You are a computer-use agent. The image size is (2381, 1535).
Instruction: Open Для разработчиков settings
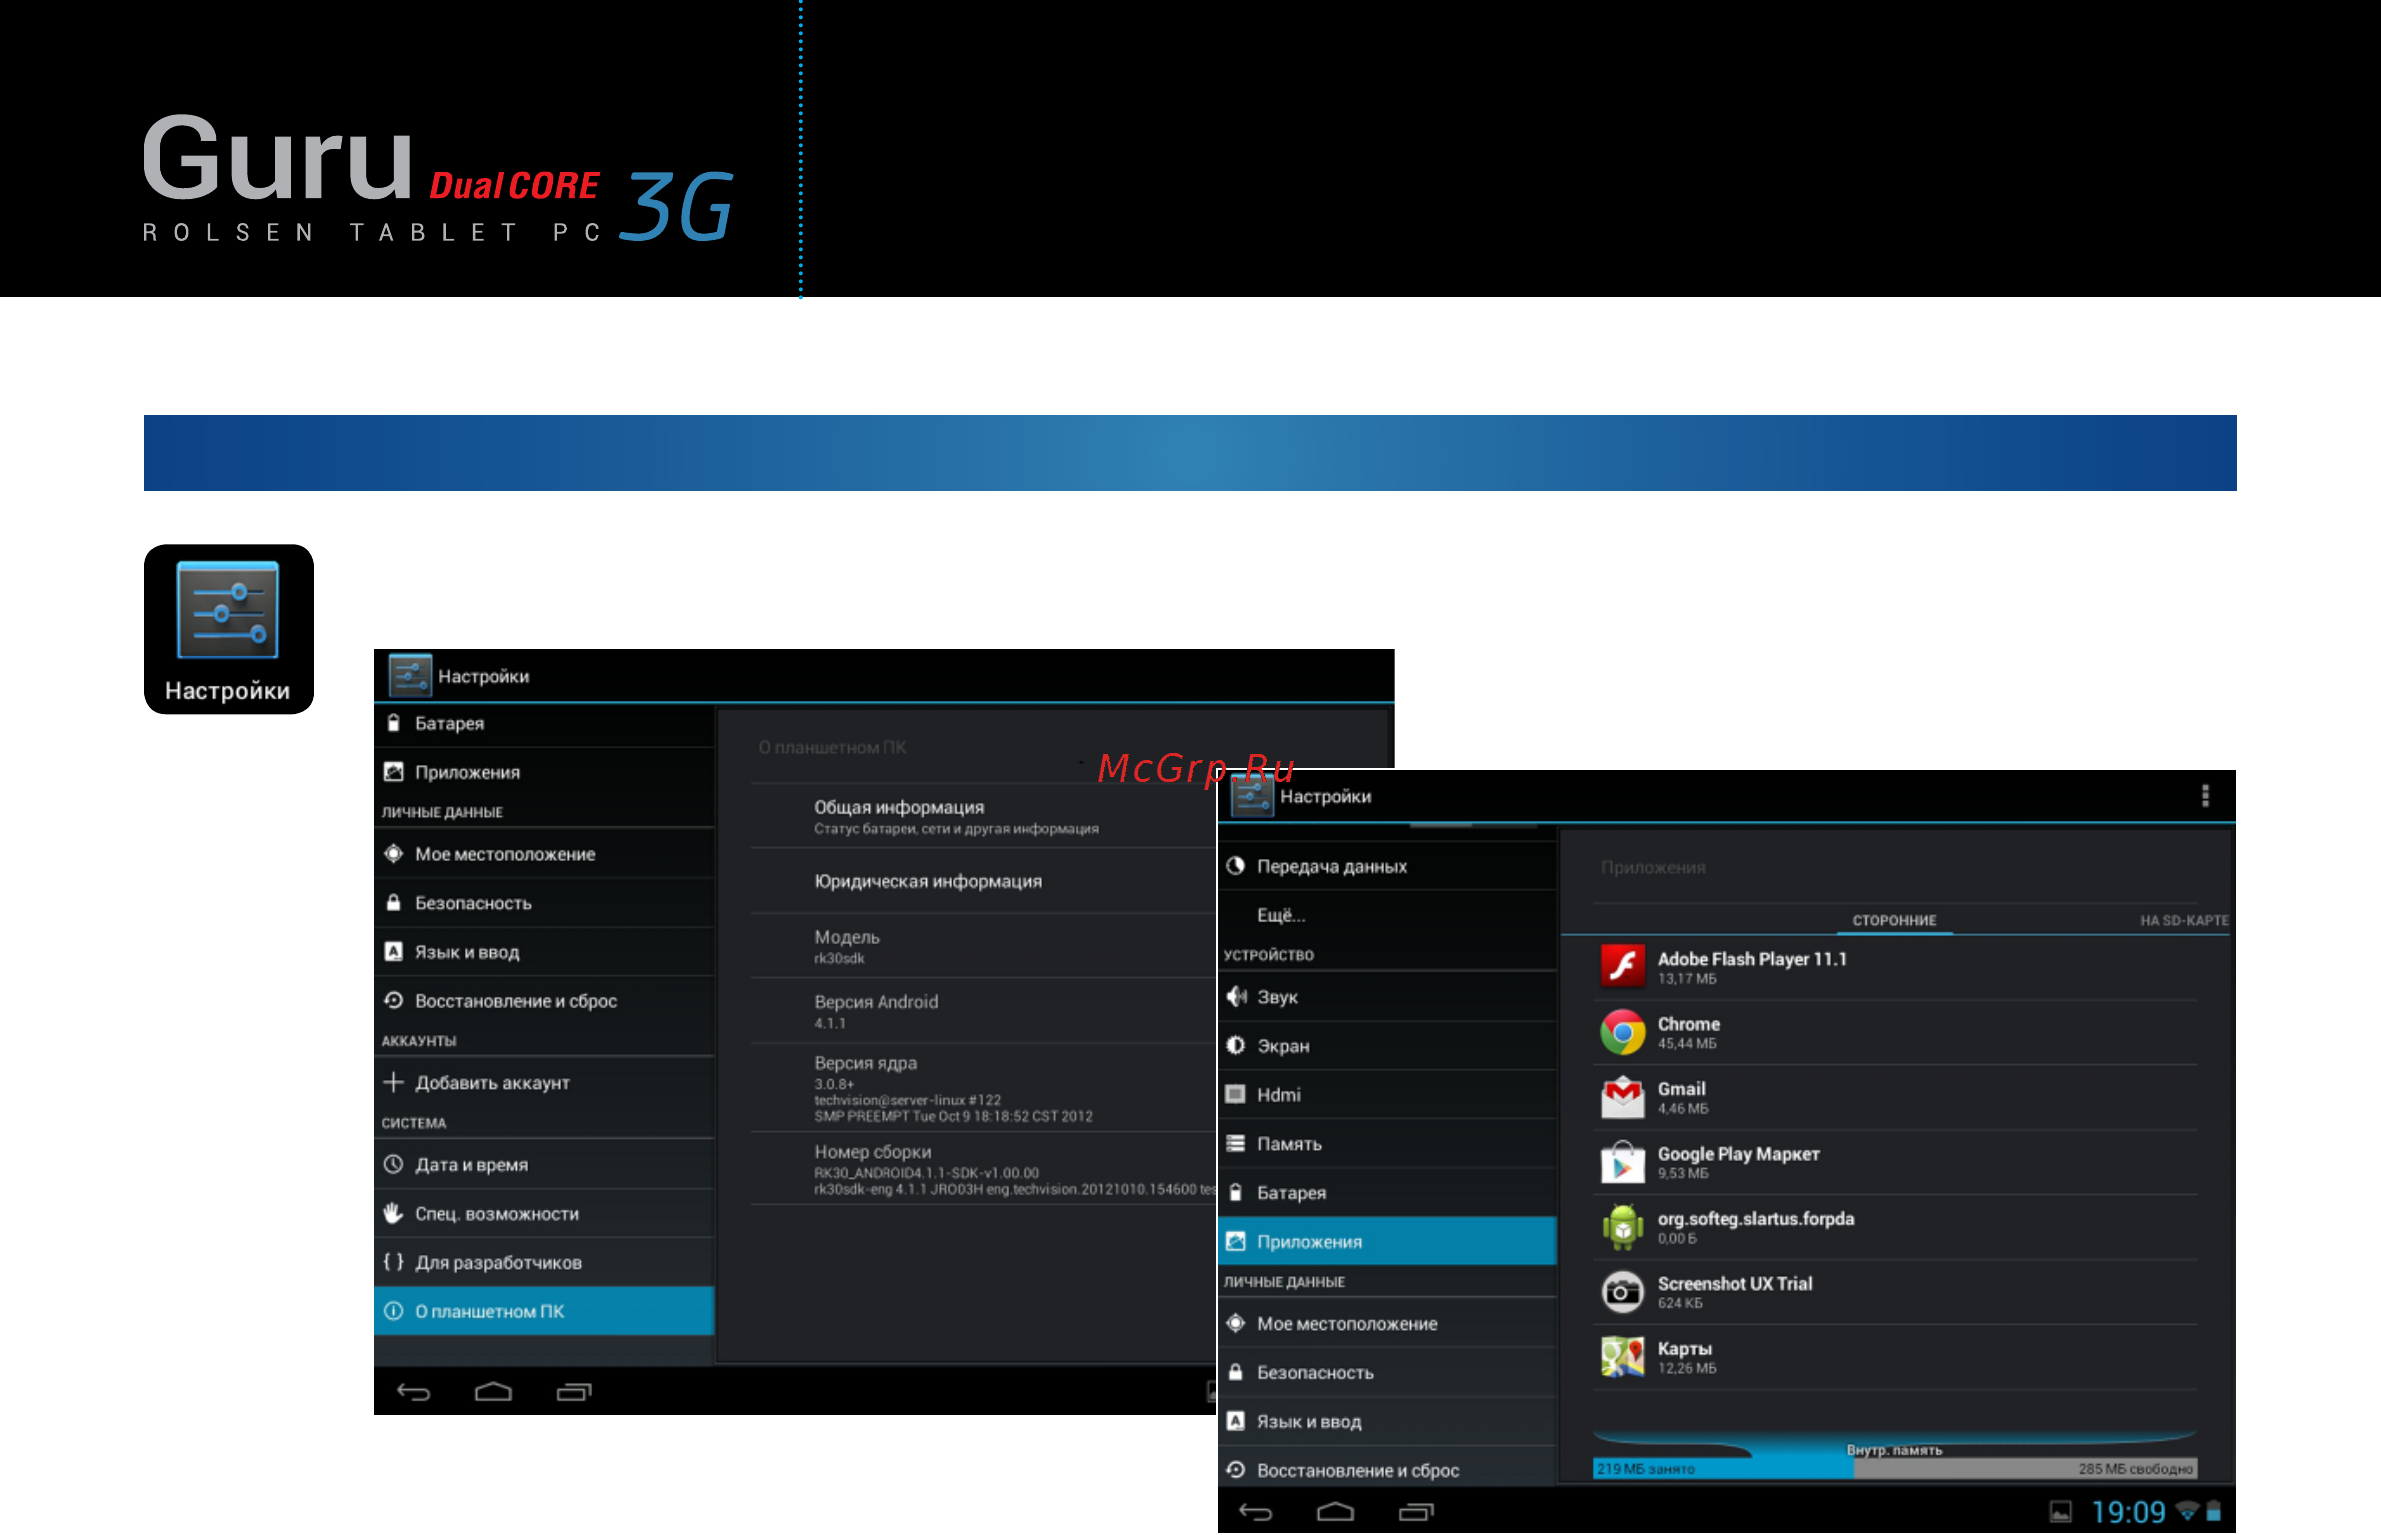544,1263
